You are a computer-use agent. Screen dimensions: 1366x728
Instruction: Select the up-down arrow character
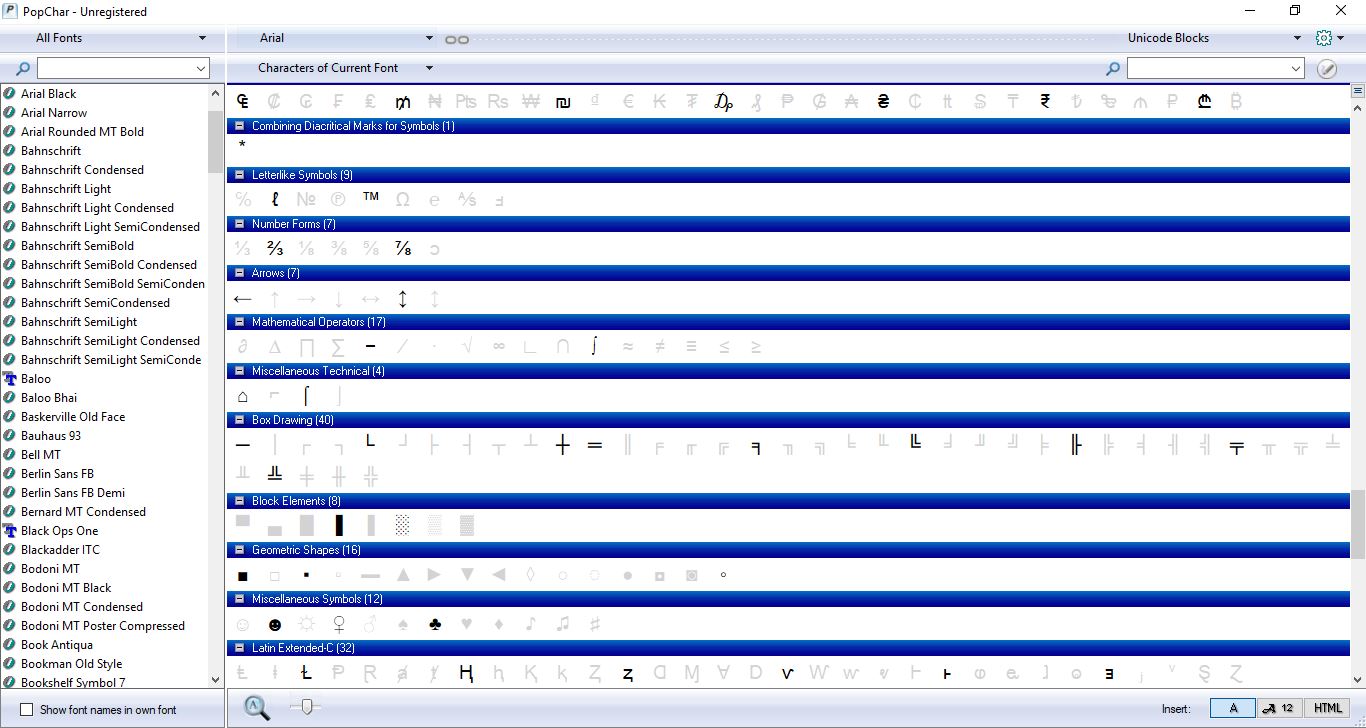402,298
